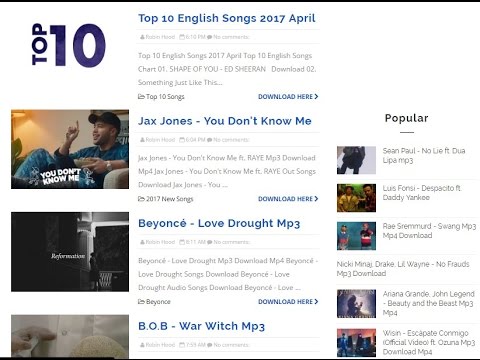This screenshot has height=360, width=480.
Task: Open the 2017 New Songs category
Action: tap(170, 199)
